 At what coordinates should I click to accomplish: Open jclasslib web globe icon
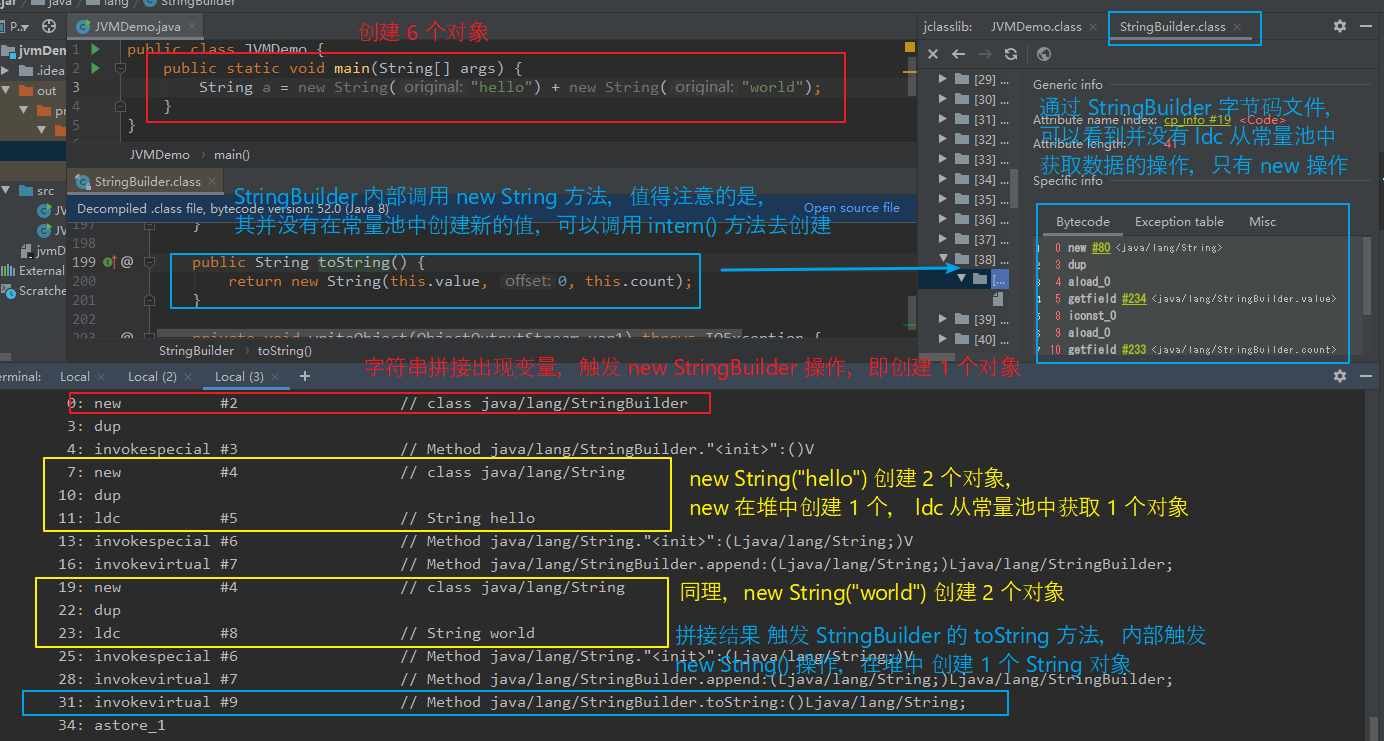(1044, 54)
